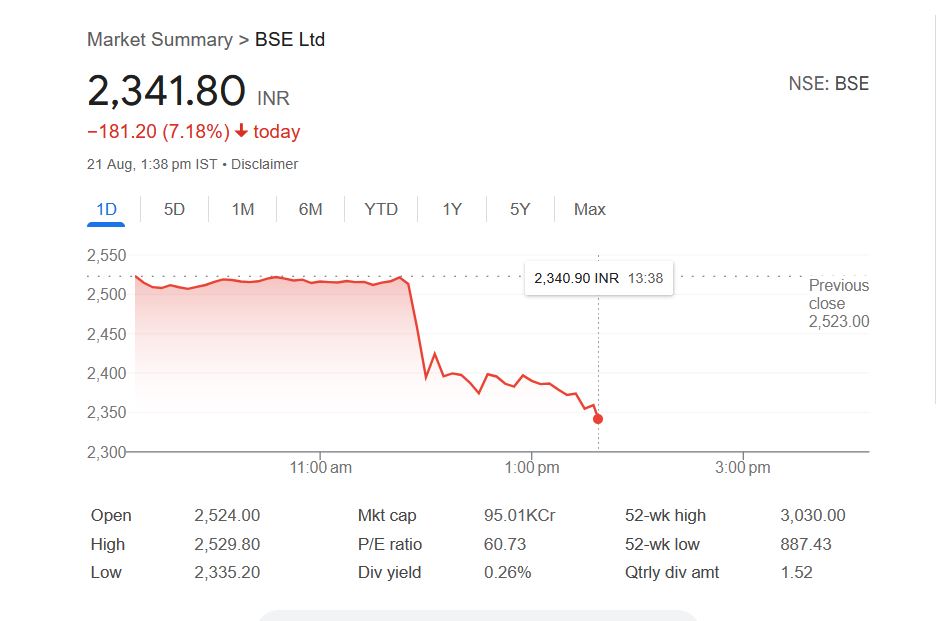Screen dimensions: 940x621
Task: Select the 5D time range tab
Action: coord(174,209)
